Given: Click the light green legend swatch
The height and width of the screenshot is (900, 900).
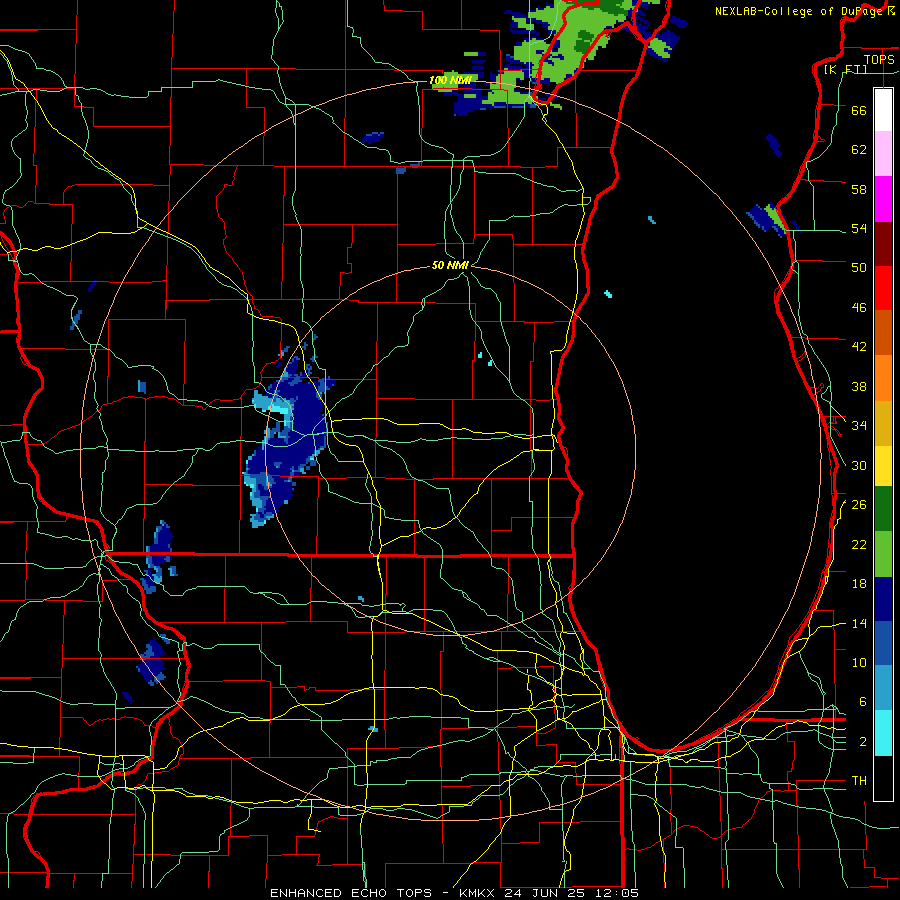Looking at the screenshot, I should [x=883, y=554].
